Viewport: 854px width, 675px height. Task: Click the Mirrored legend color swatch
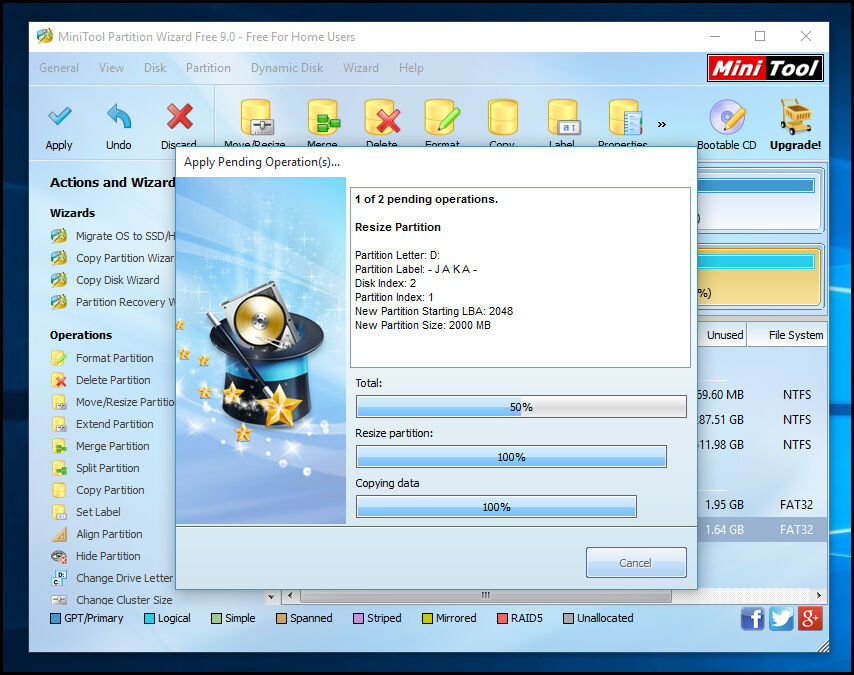[x=427, y=619]
